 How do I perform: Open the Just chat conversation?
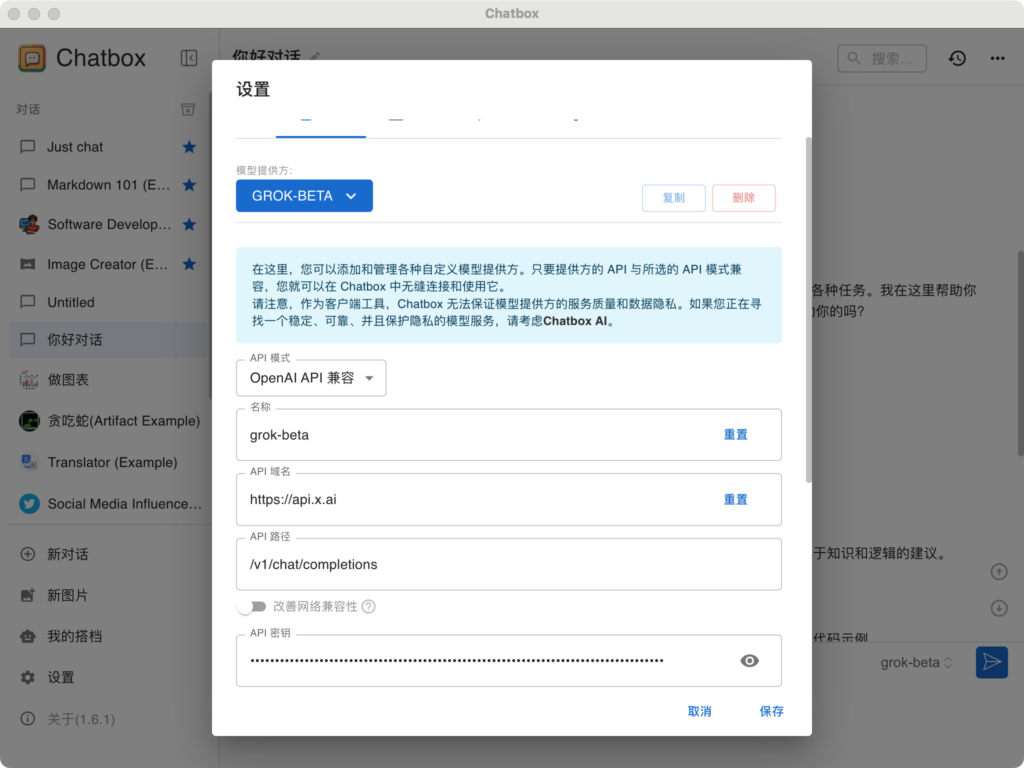point(108,147)
